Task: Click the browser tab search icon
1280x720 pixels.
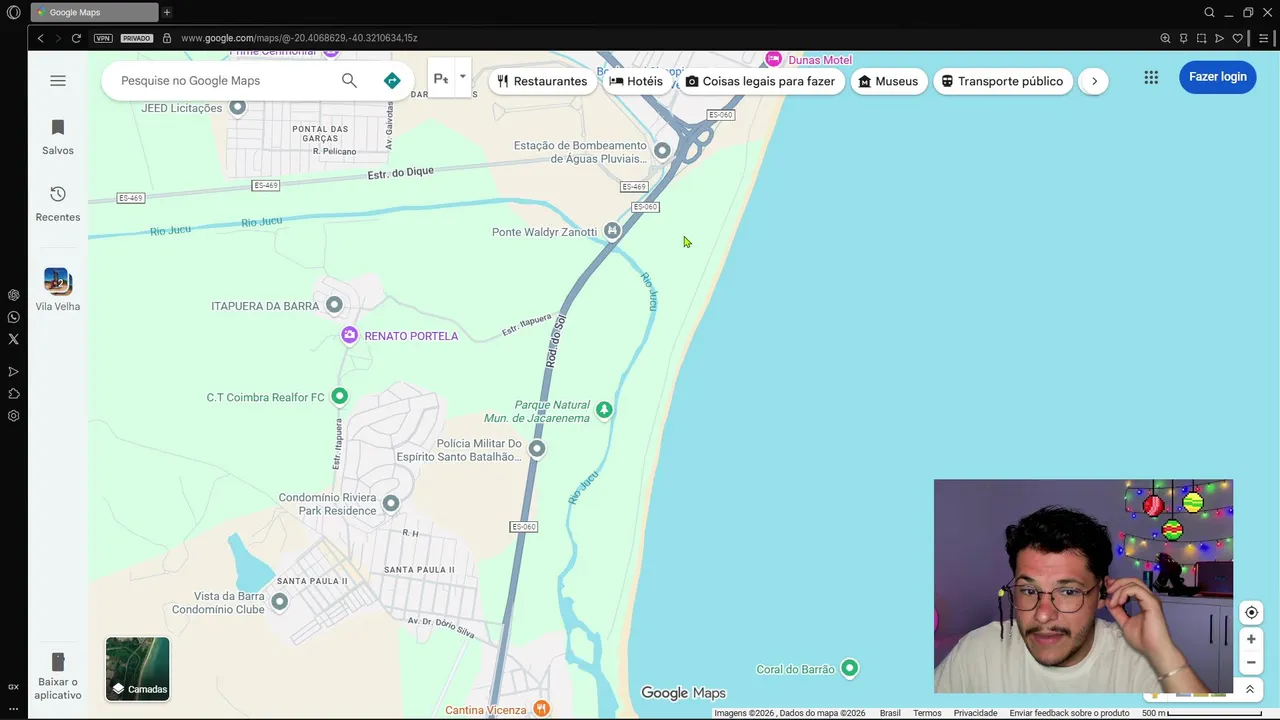Action: pos(1209,13)
